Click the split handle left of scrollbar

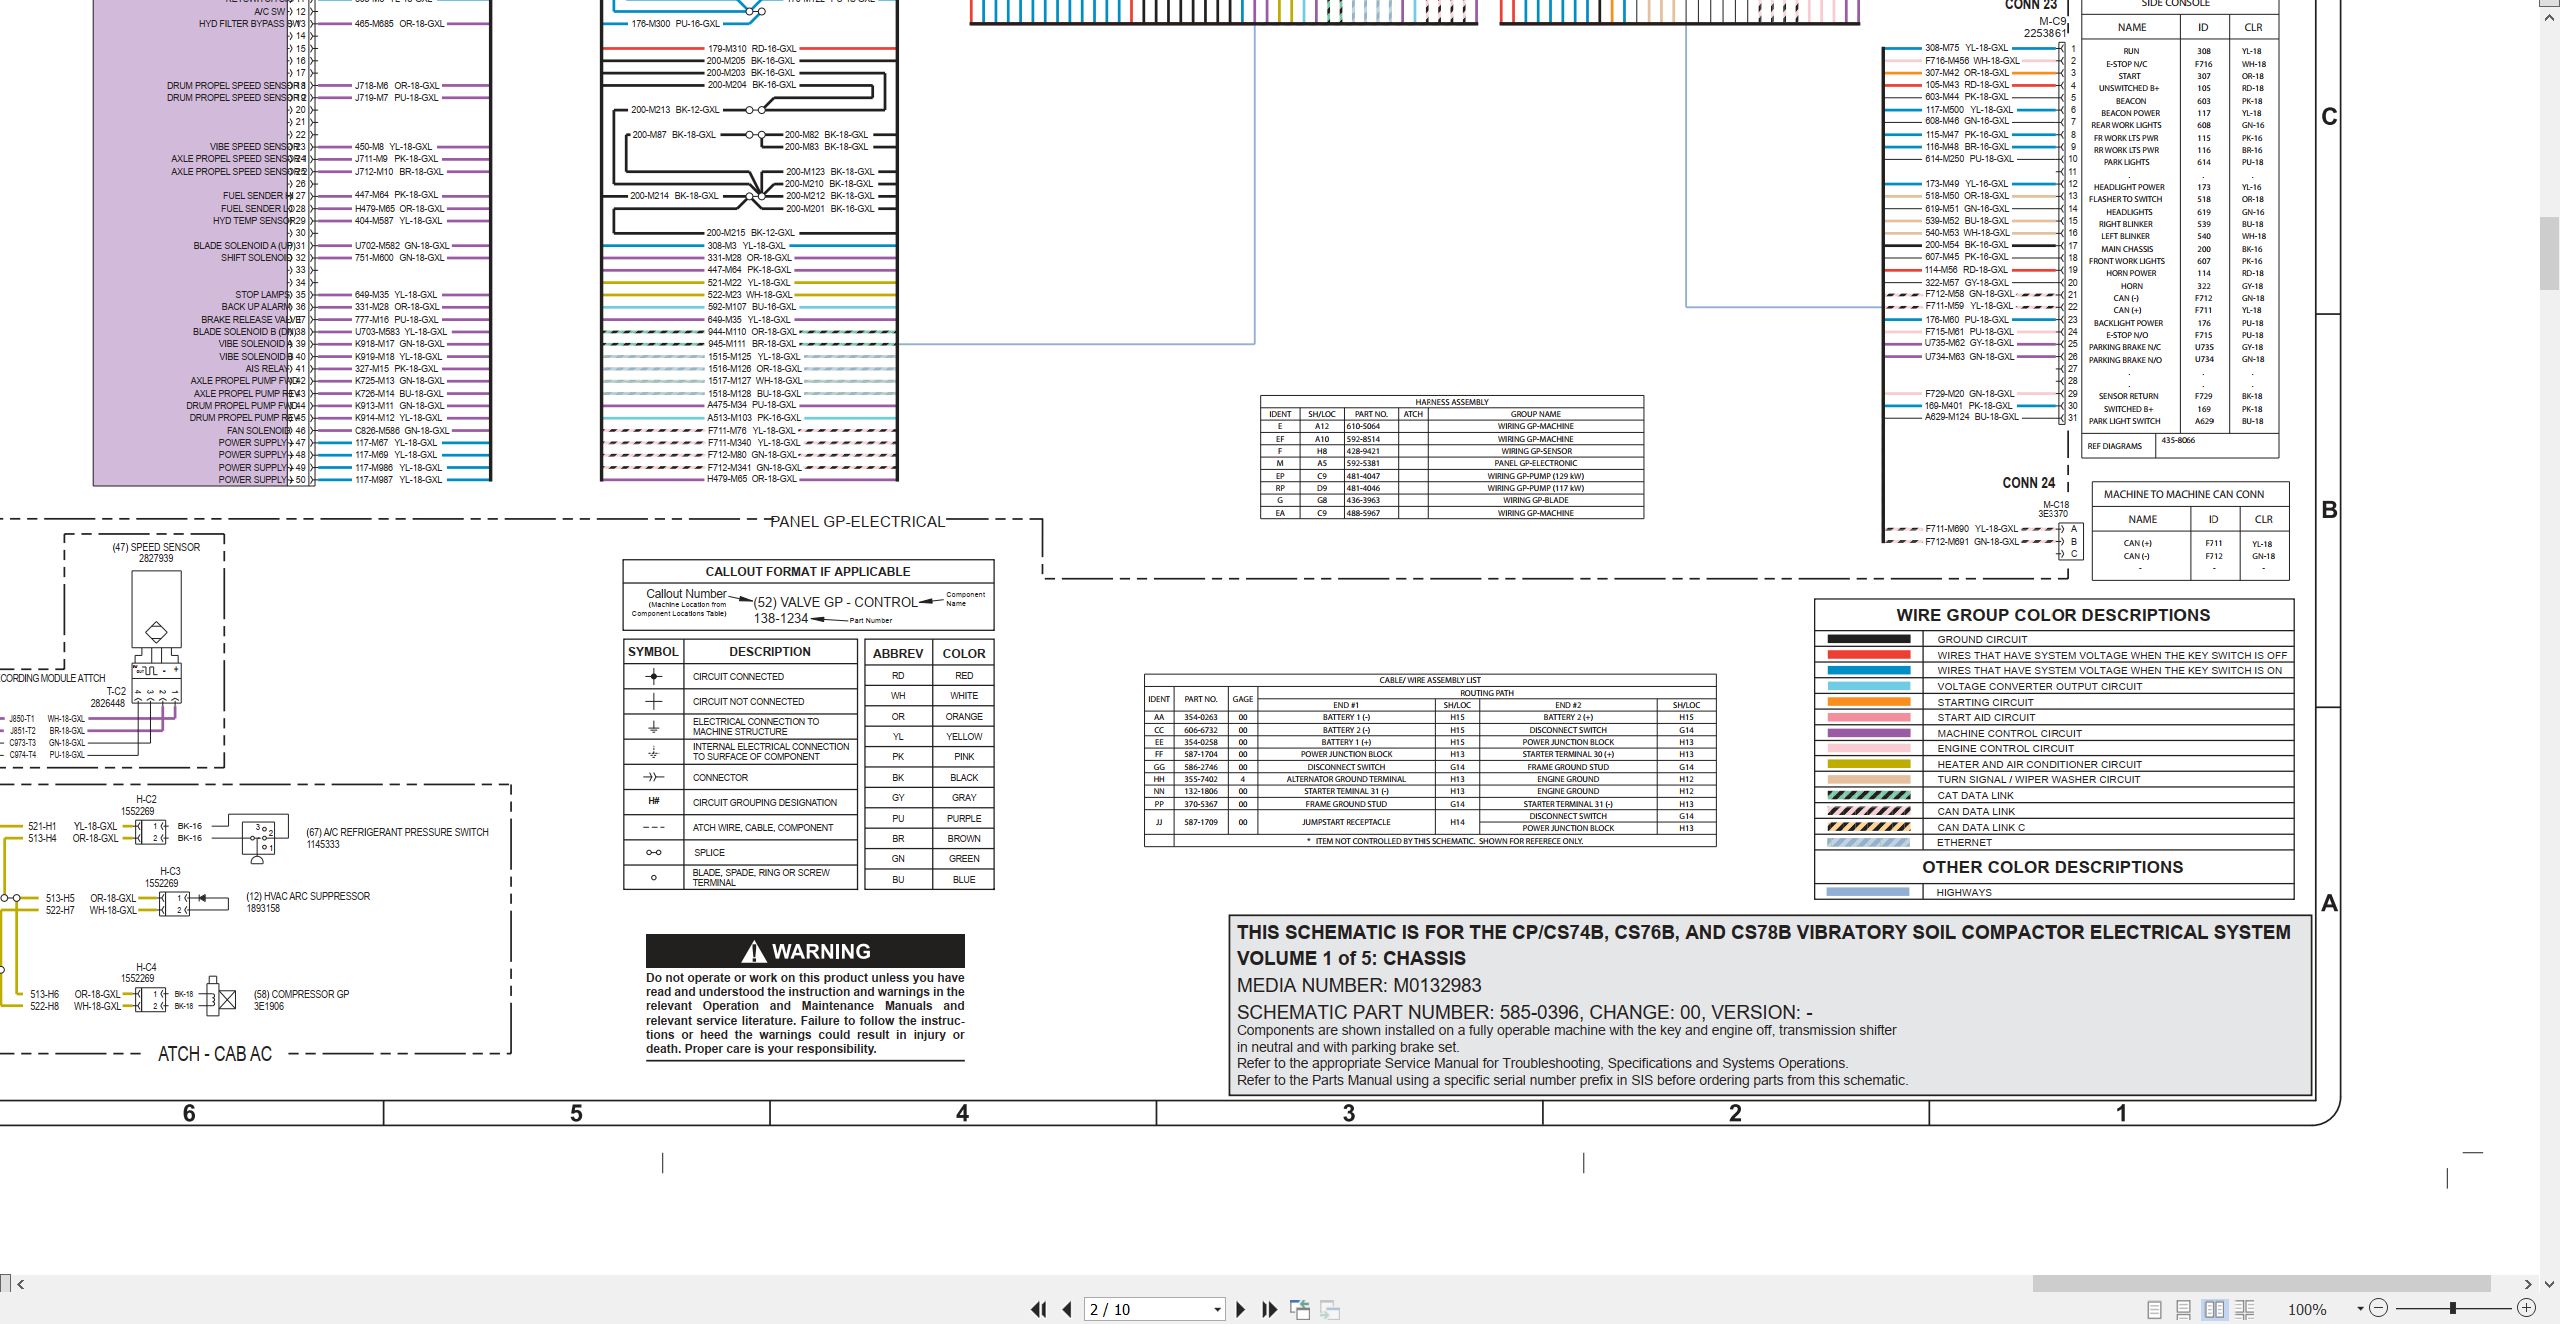pyautogui.click(x=5, y=1284)
